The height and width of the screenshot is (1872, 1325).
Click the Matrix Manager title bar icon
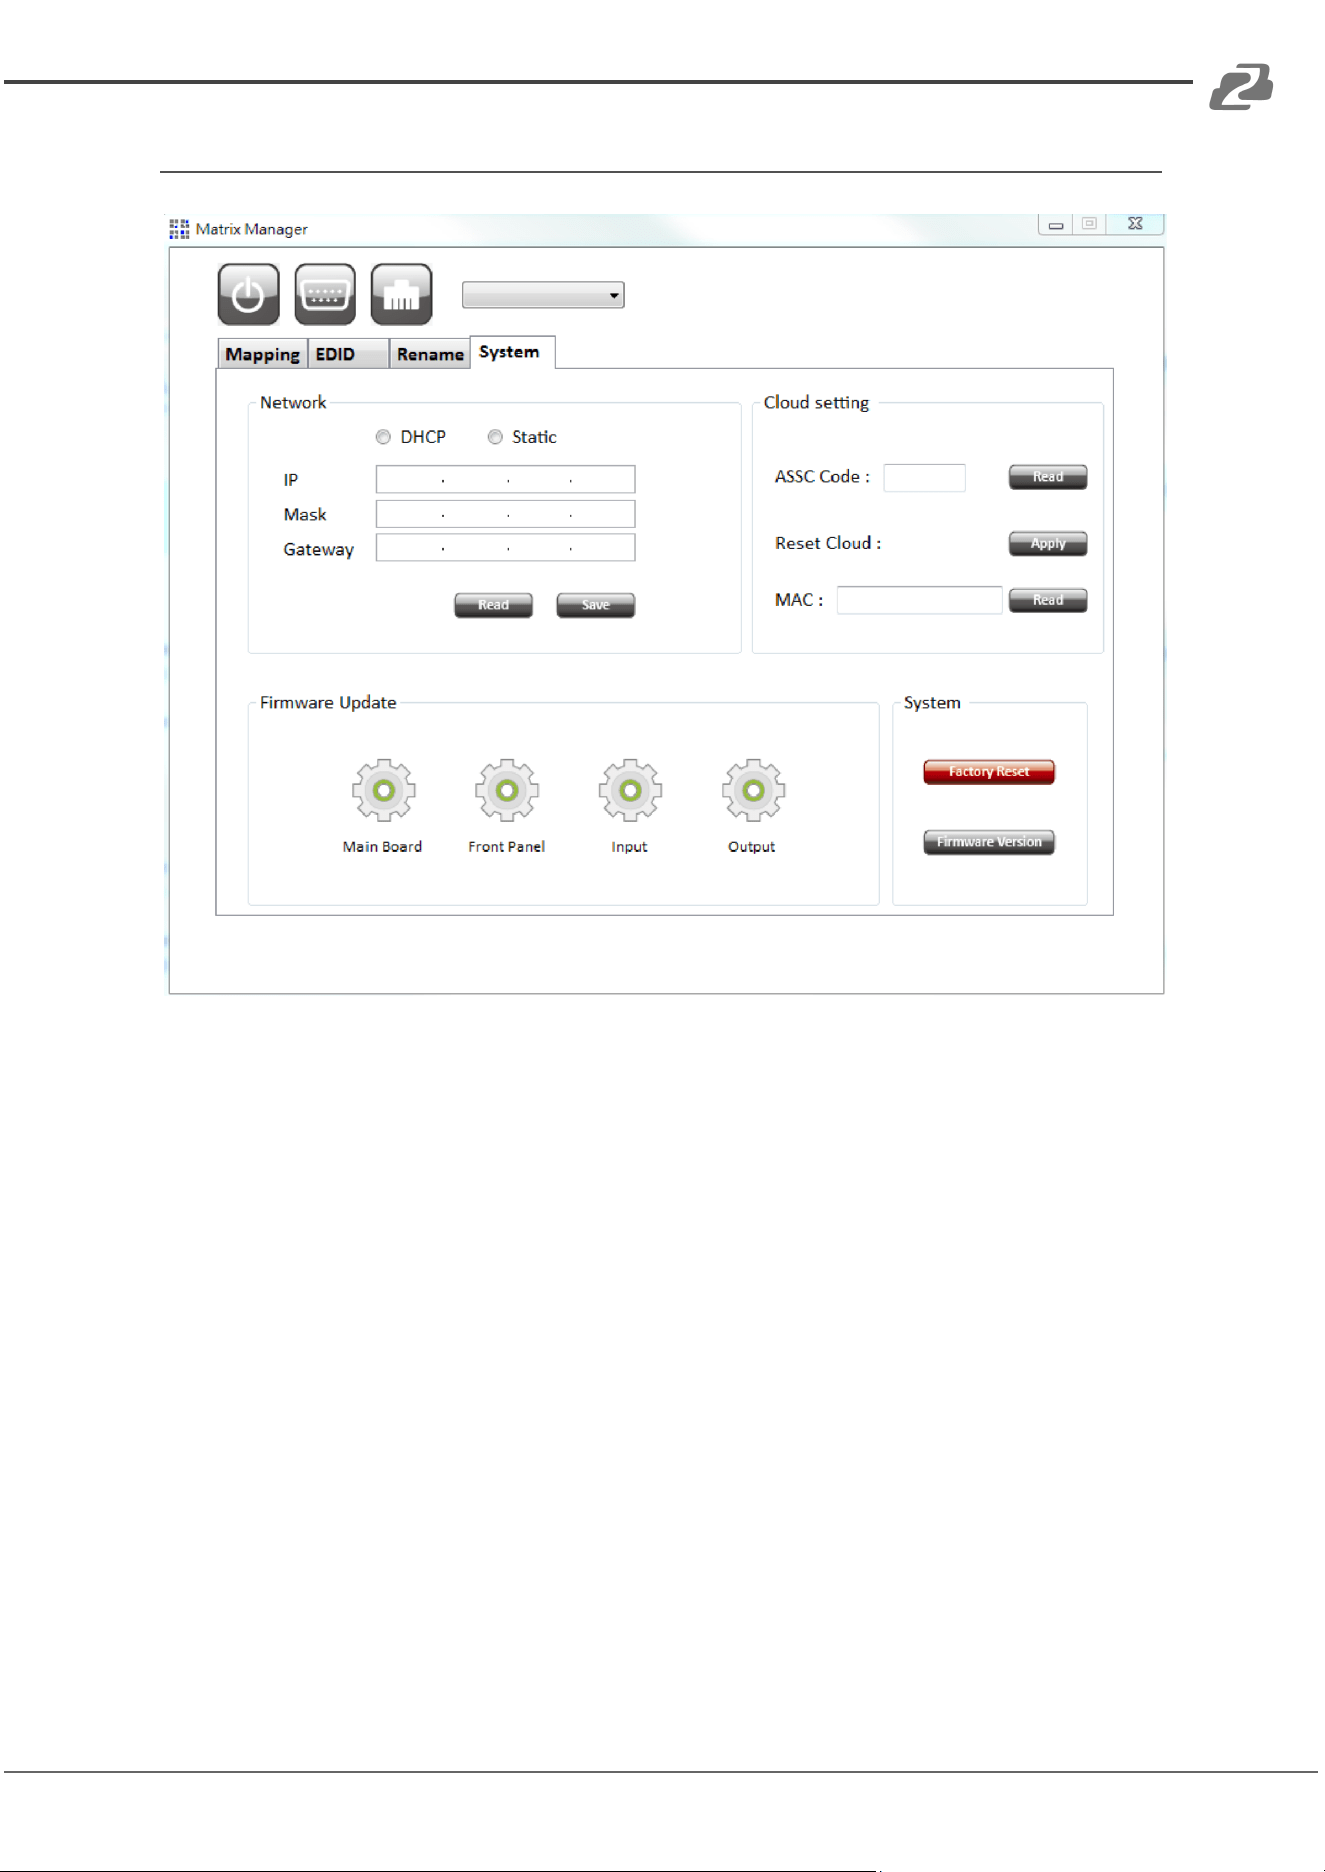(179, 229)
